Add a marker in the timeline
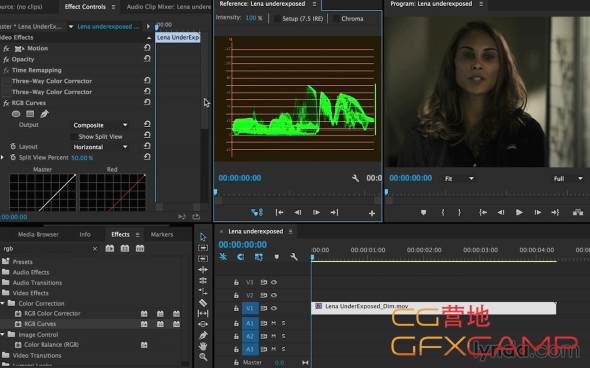The width and height of the screenshot is (590, 368). (x=277, y=257)
